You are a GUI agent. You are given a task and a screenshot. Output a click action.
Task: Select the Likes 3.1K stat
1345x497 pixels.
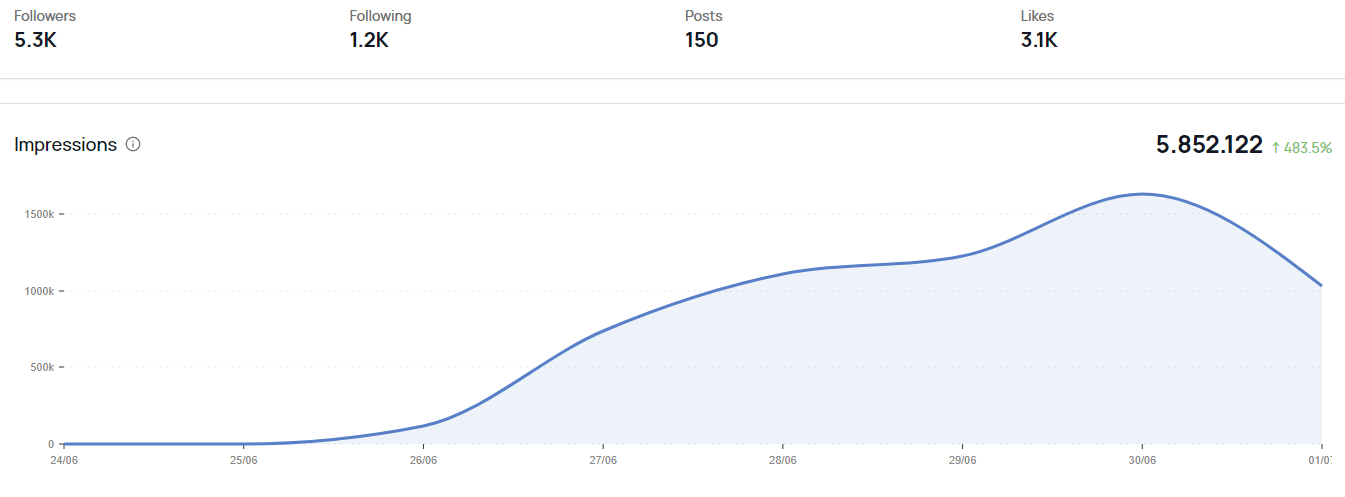pos(1039,29)
